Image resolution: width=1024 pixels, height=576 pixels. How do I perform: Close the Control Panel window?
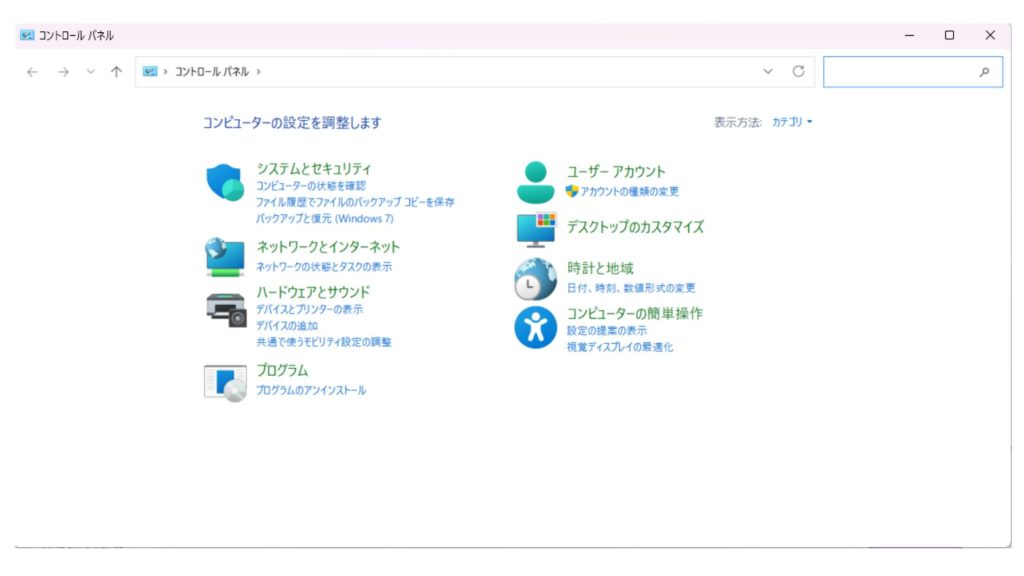click(990, 35)
